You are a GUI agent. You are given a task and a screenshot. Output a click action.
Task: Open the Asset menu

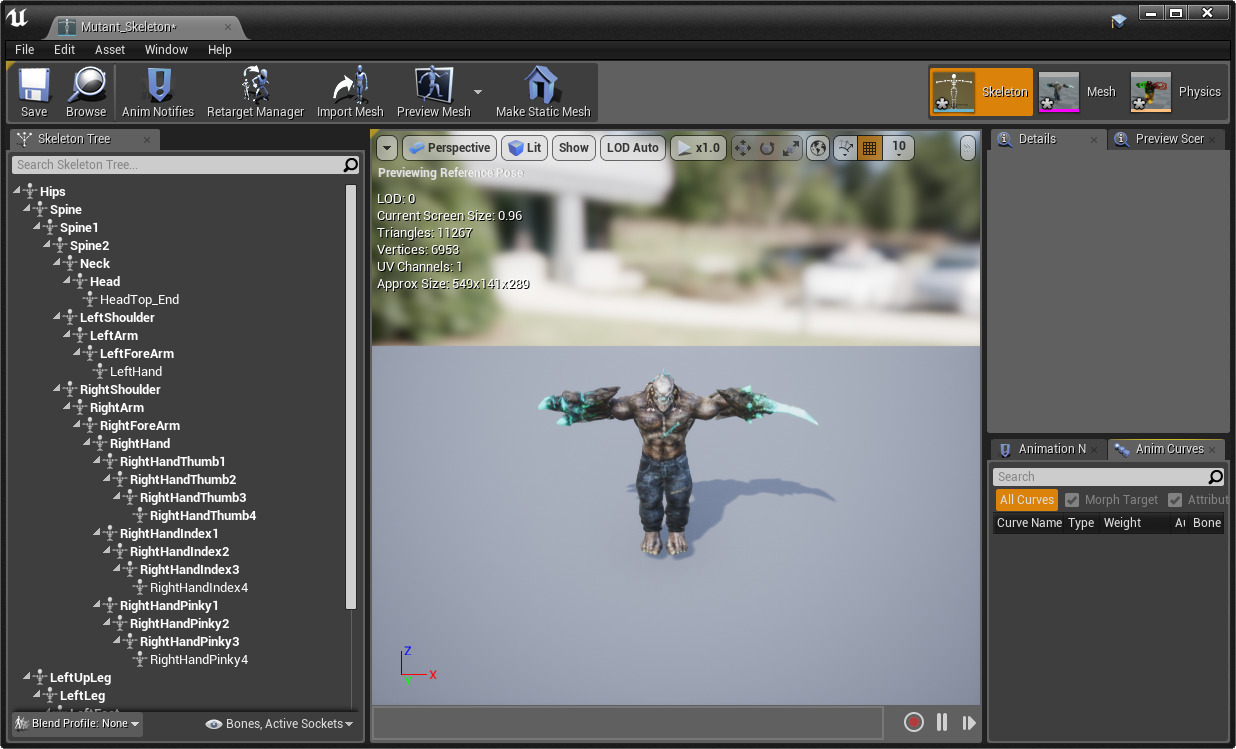[110, 49]
